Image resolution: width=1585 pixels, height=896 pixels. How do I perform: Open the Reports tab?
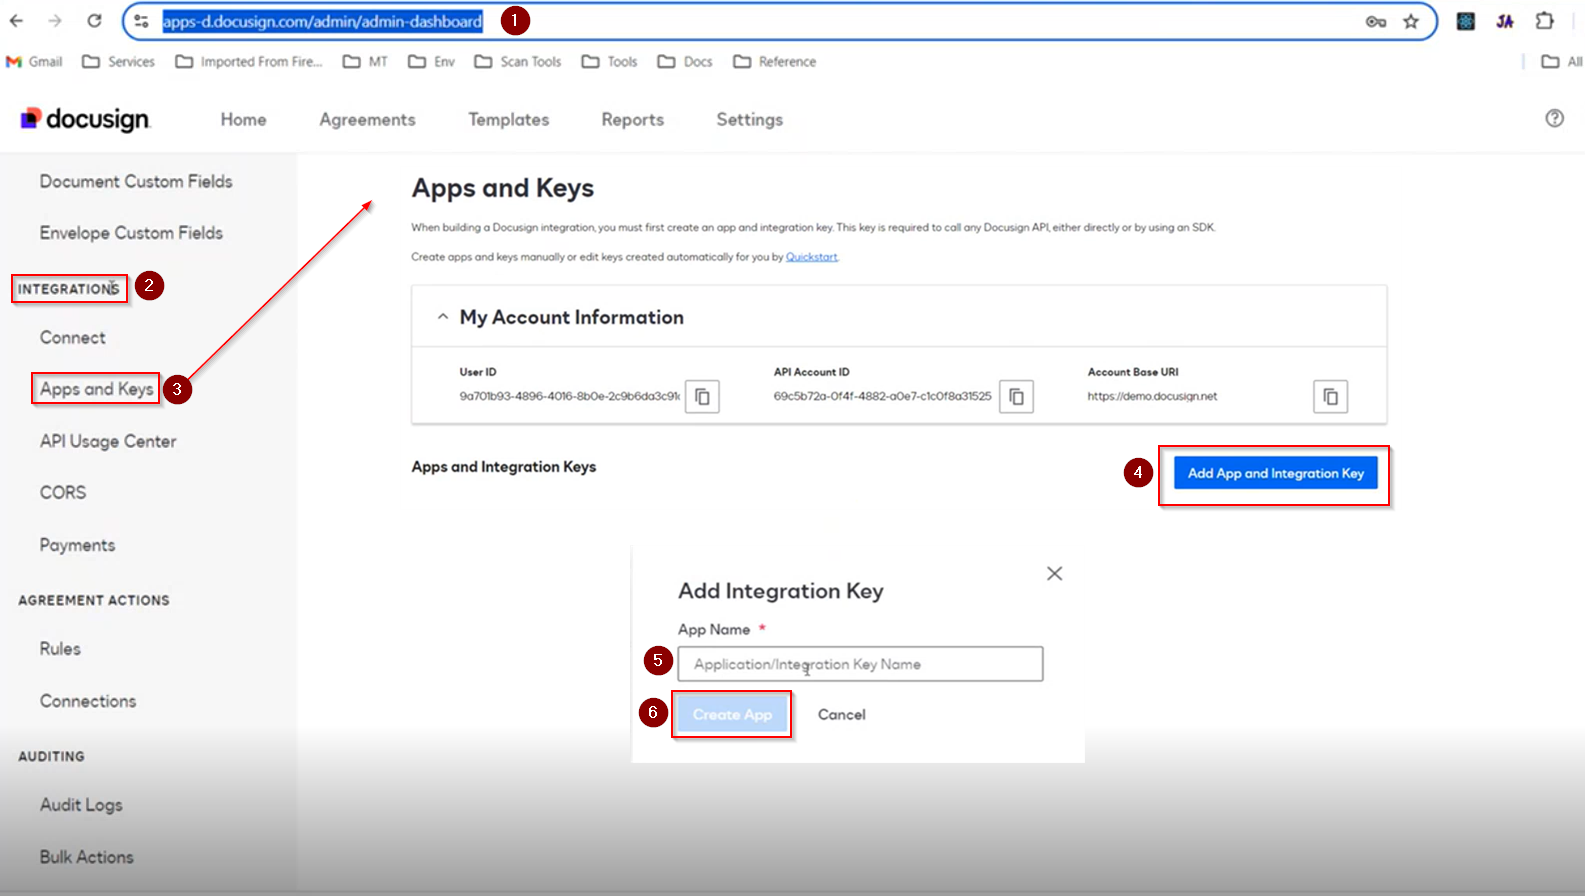(633, 119)
